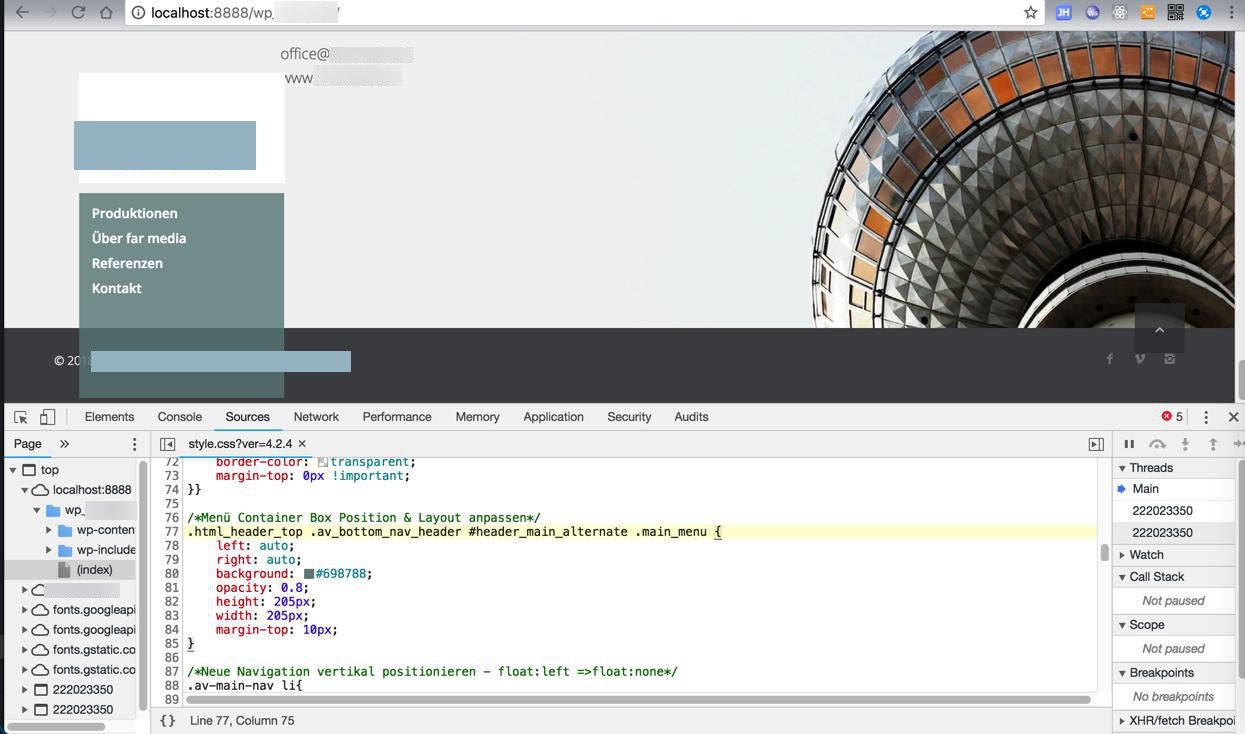1245x734 pixels.
Task: Pretty print the source with braces icon
Action: pos(167,720)
